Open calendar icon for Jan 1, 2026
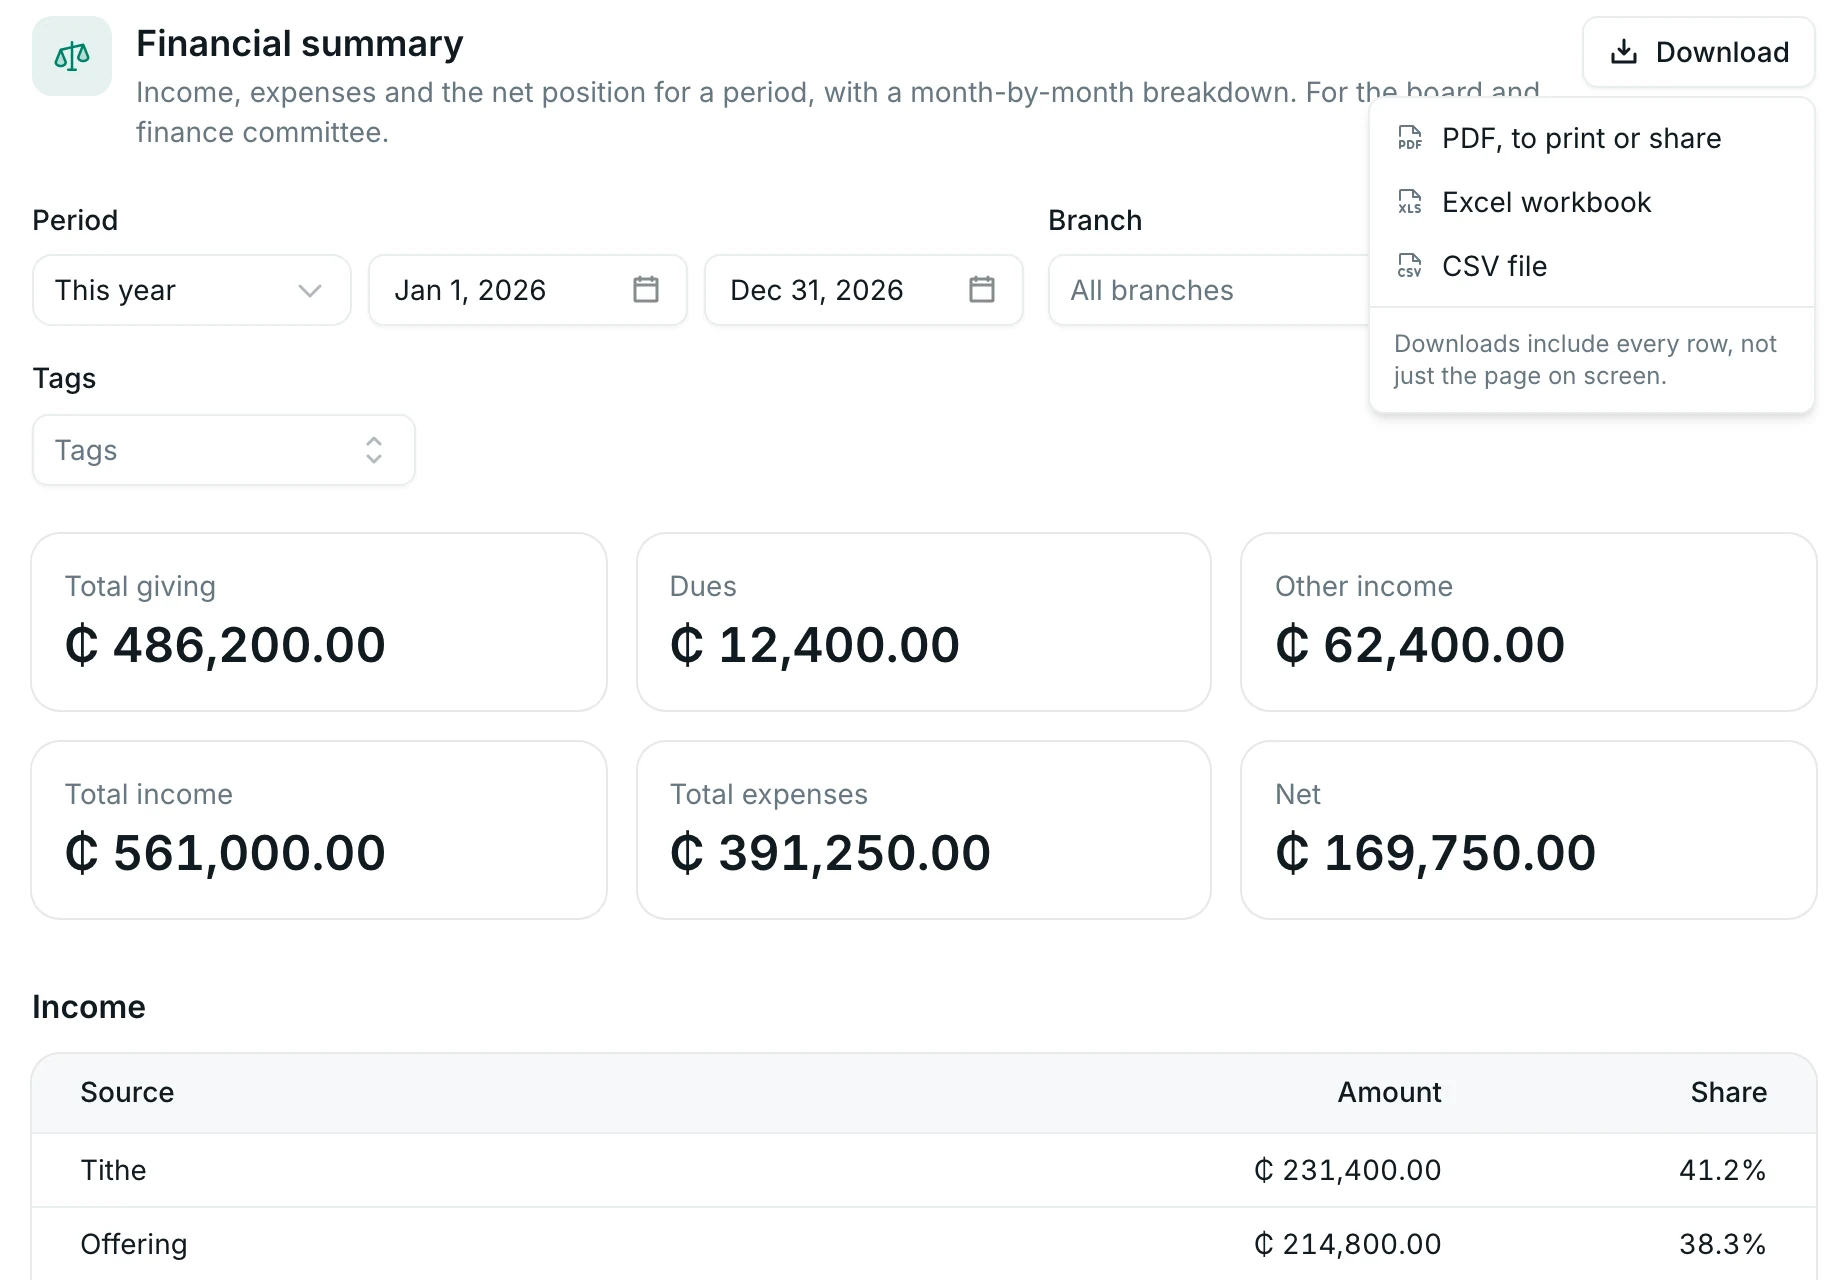The image size is (1848, 1280). [x=646, y=290]
